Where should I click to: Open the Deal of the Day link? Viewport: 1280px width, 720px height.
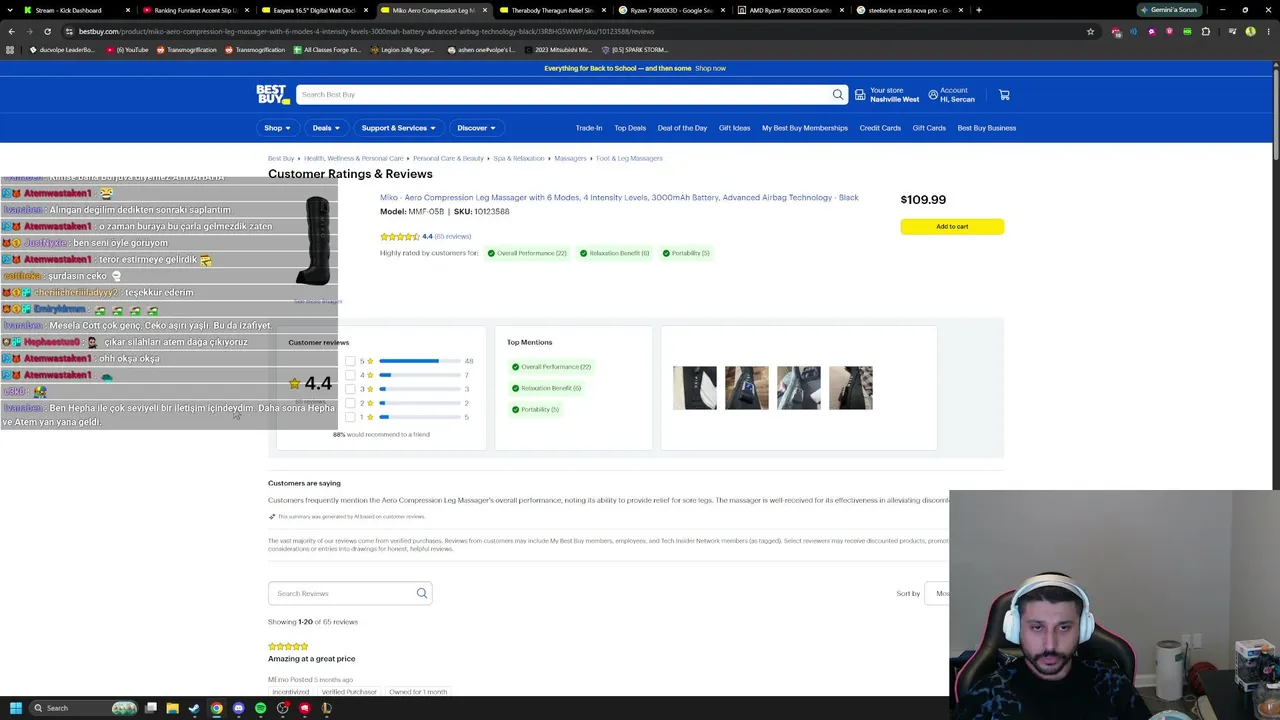[x=682, y=128]
